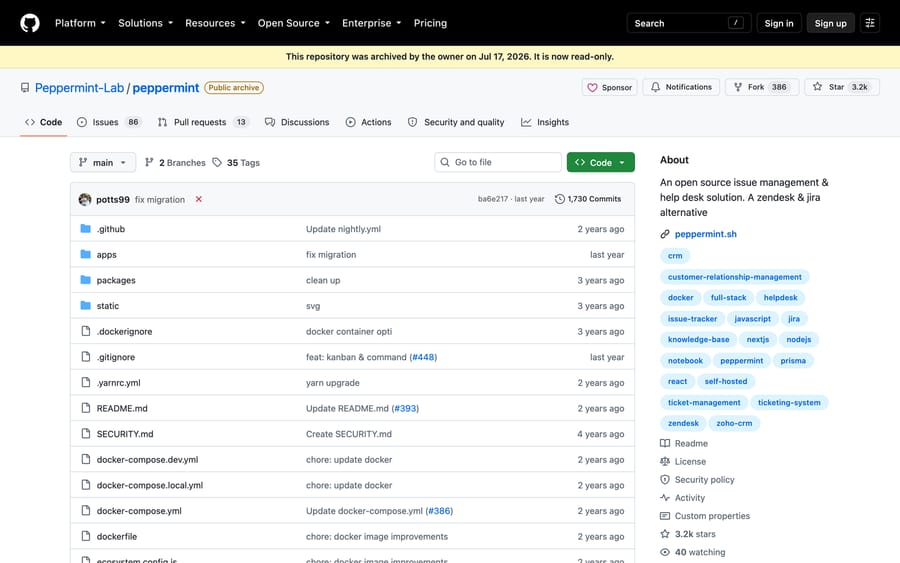Image resolution: width=900 pixels, height=563 pixels.
Task: Click the eye icon next to 40 watching
Action: 665,552
